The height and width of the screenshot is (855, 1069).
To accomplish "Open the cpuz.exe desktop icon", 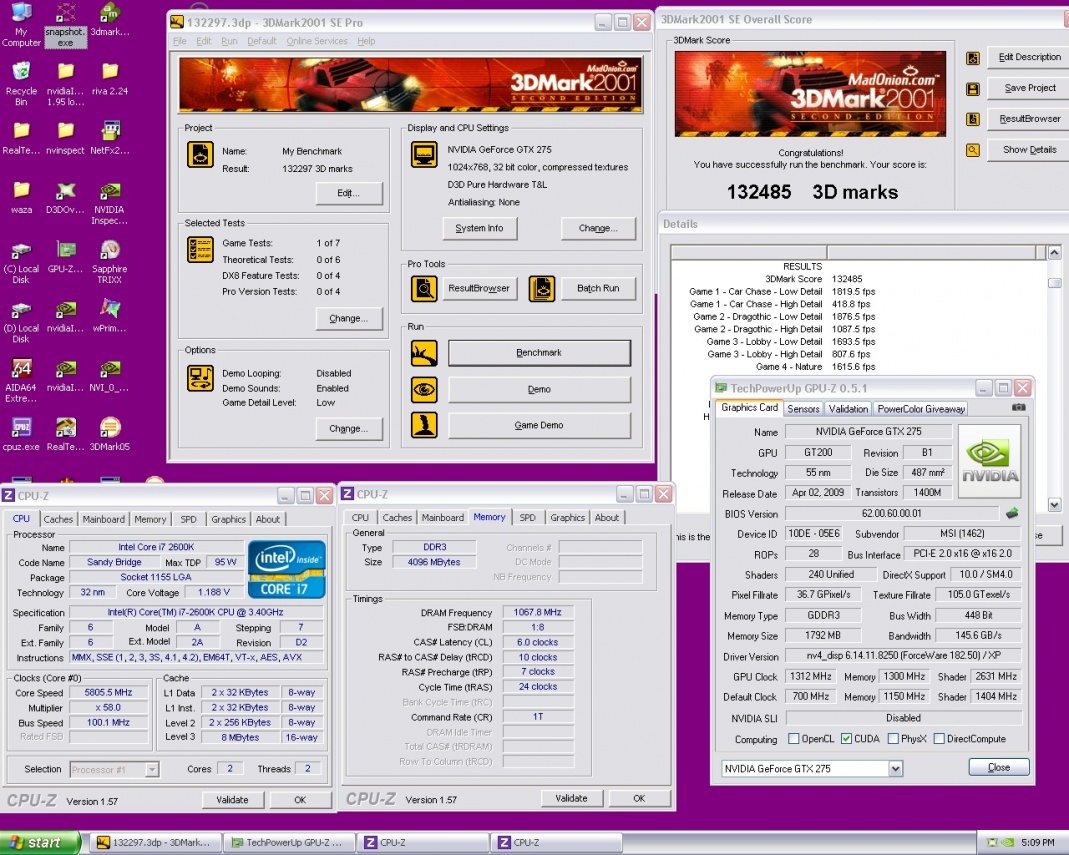I will click(x=21, y=428).
